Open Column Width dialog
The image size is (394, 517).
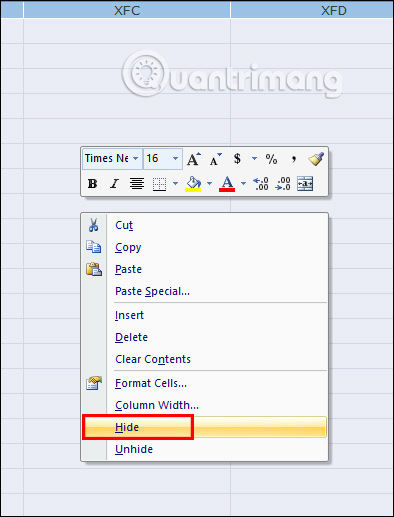point(205,405)
